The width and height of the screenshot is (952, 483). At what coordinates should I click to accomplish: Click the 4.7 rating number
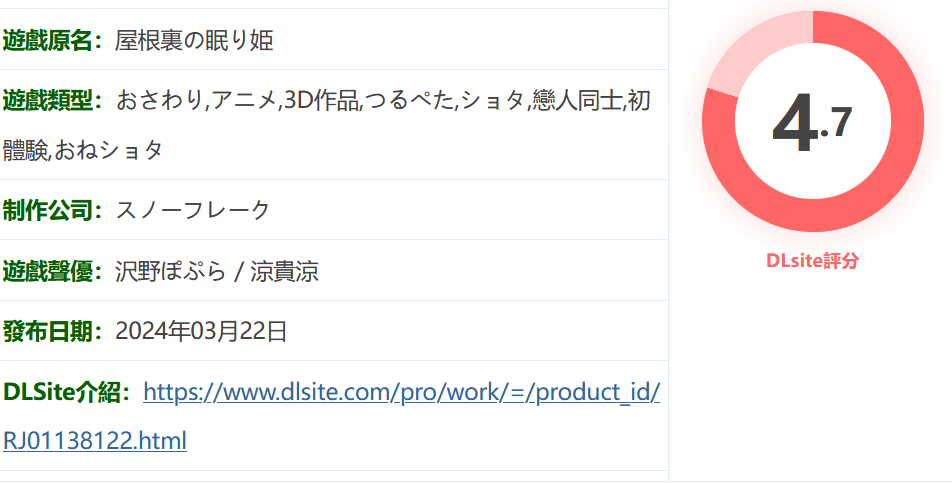click(812, 123)
